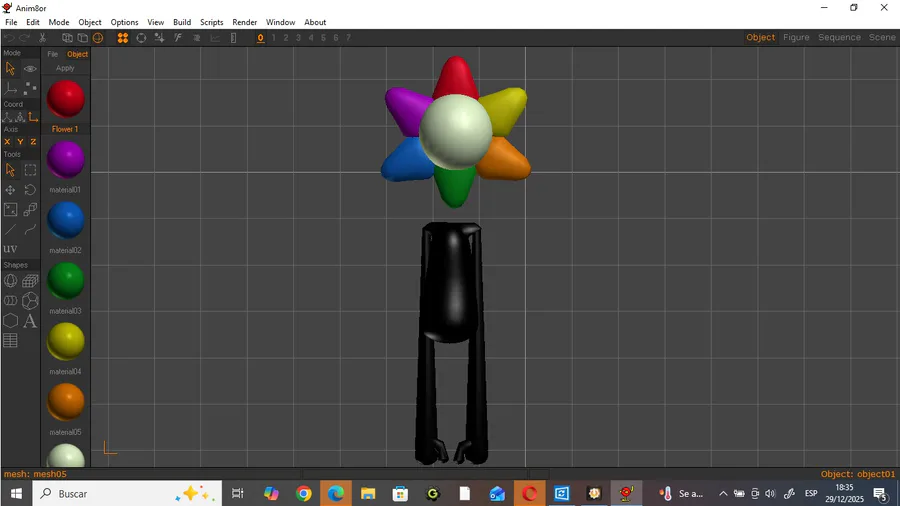
Task: Switch to Point Edit mode
Action: pyautogui.click(x=30, y=88)
